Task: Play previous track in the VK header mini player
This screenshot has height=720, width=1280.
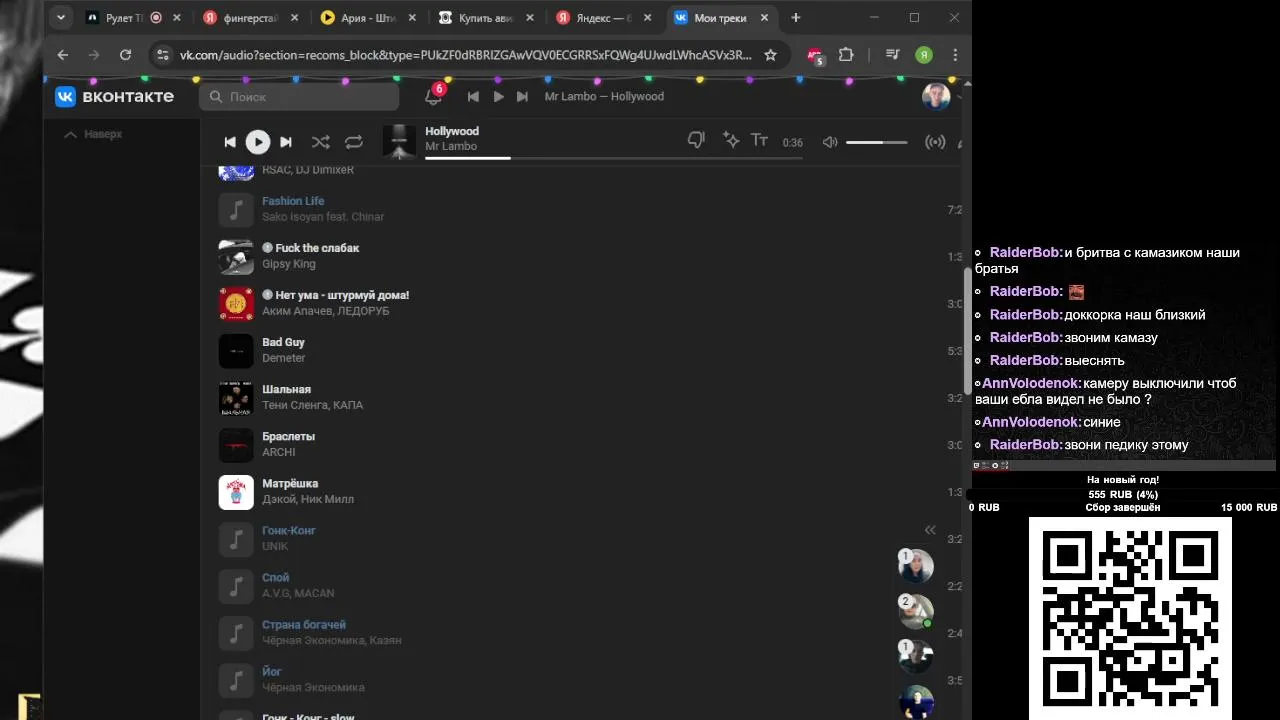Action: pyautogui.click(x=473, y=96)
